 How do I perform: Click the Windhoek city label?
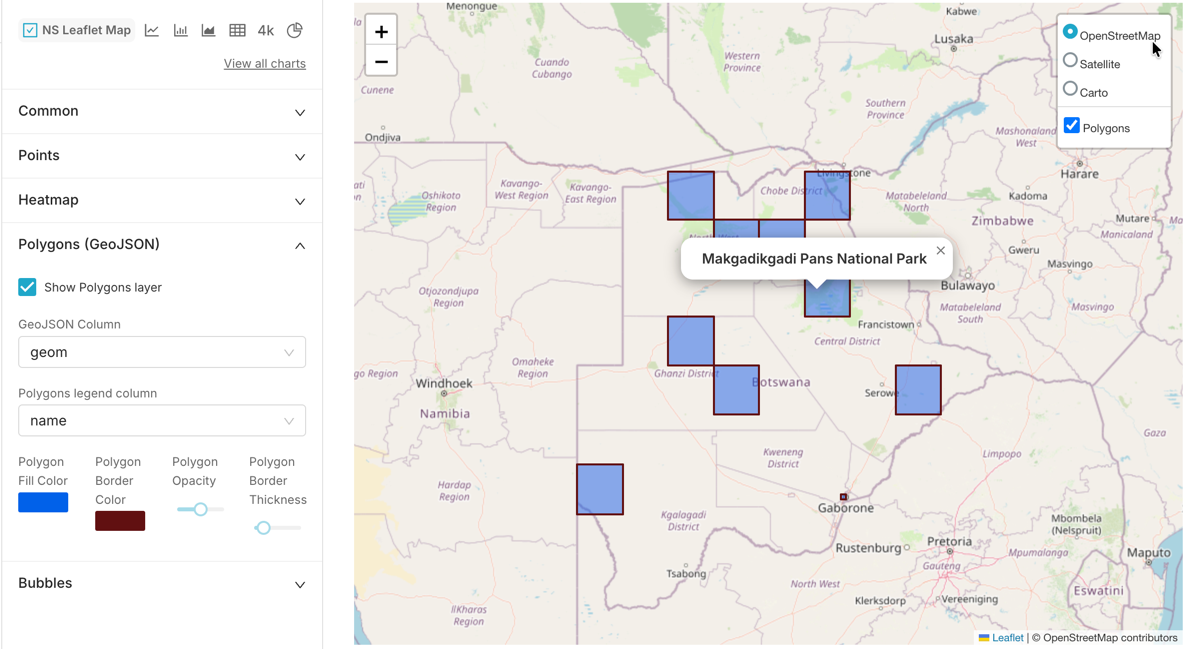(444, 384)
